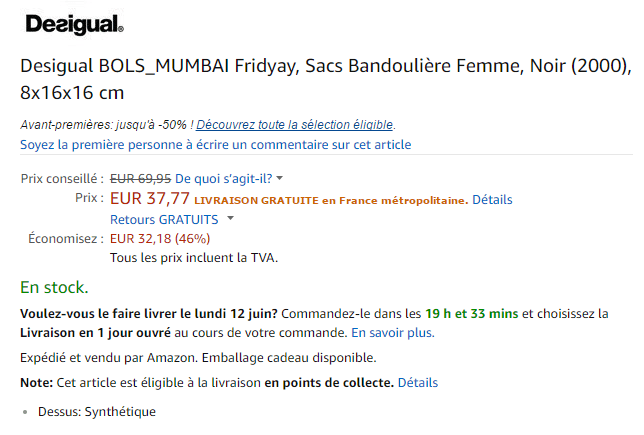The image size is (644, 435).
Task: Click the EUR 32,18 (46%) savings amount
Action: (160, 238)
